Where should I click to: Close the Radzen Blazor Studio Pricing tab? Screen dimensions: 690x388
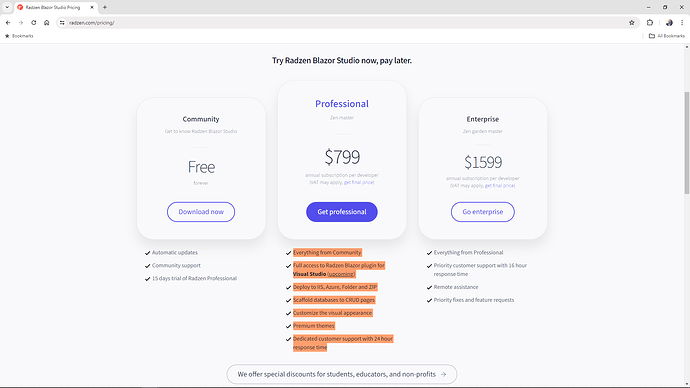92,7
